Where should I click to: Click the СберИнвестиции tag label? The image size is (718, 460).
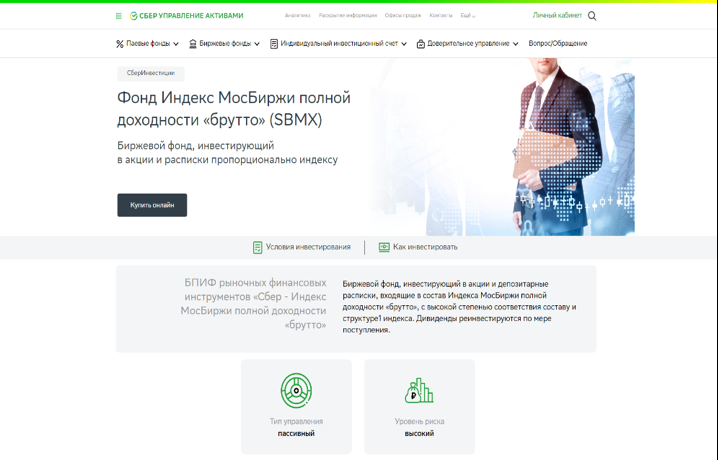point(151,73)
